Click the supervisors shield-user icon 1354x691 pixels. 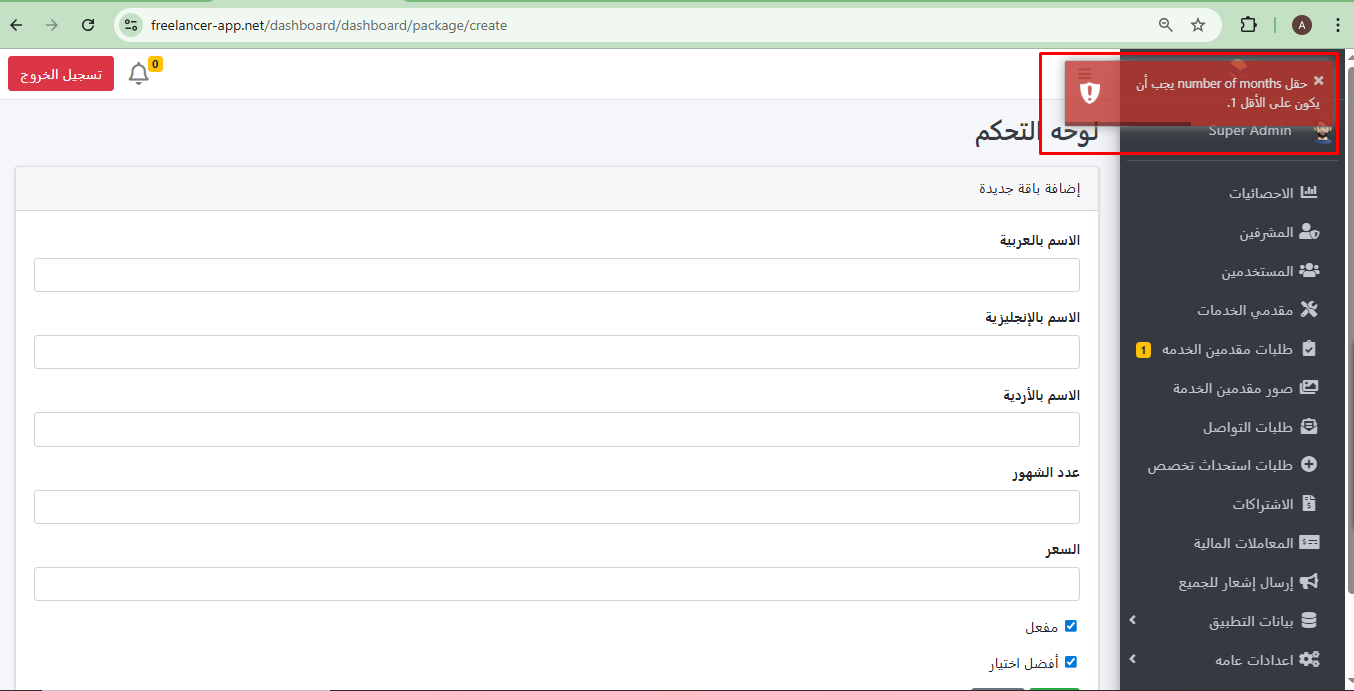pos(1309,232)
